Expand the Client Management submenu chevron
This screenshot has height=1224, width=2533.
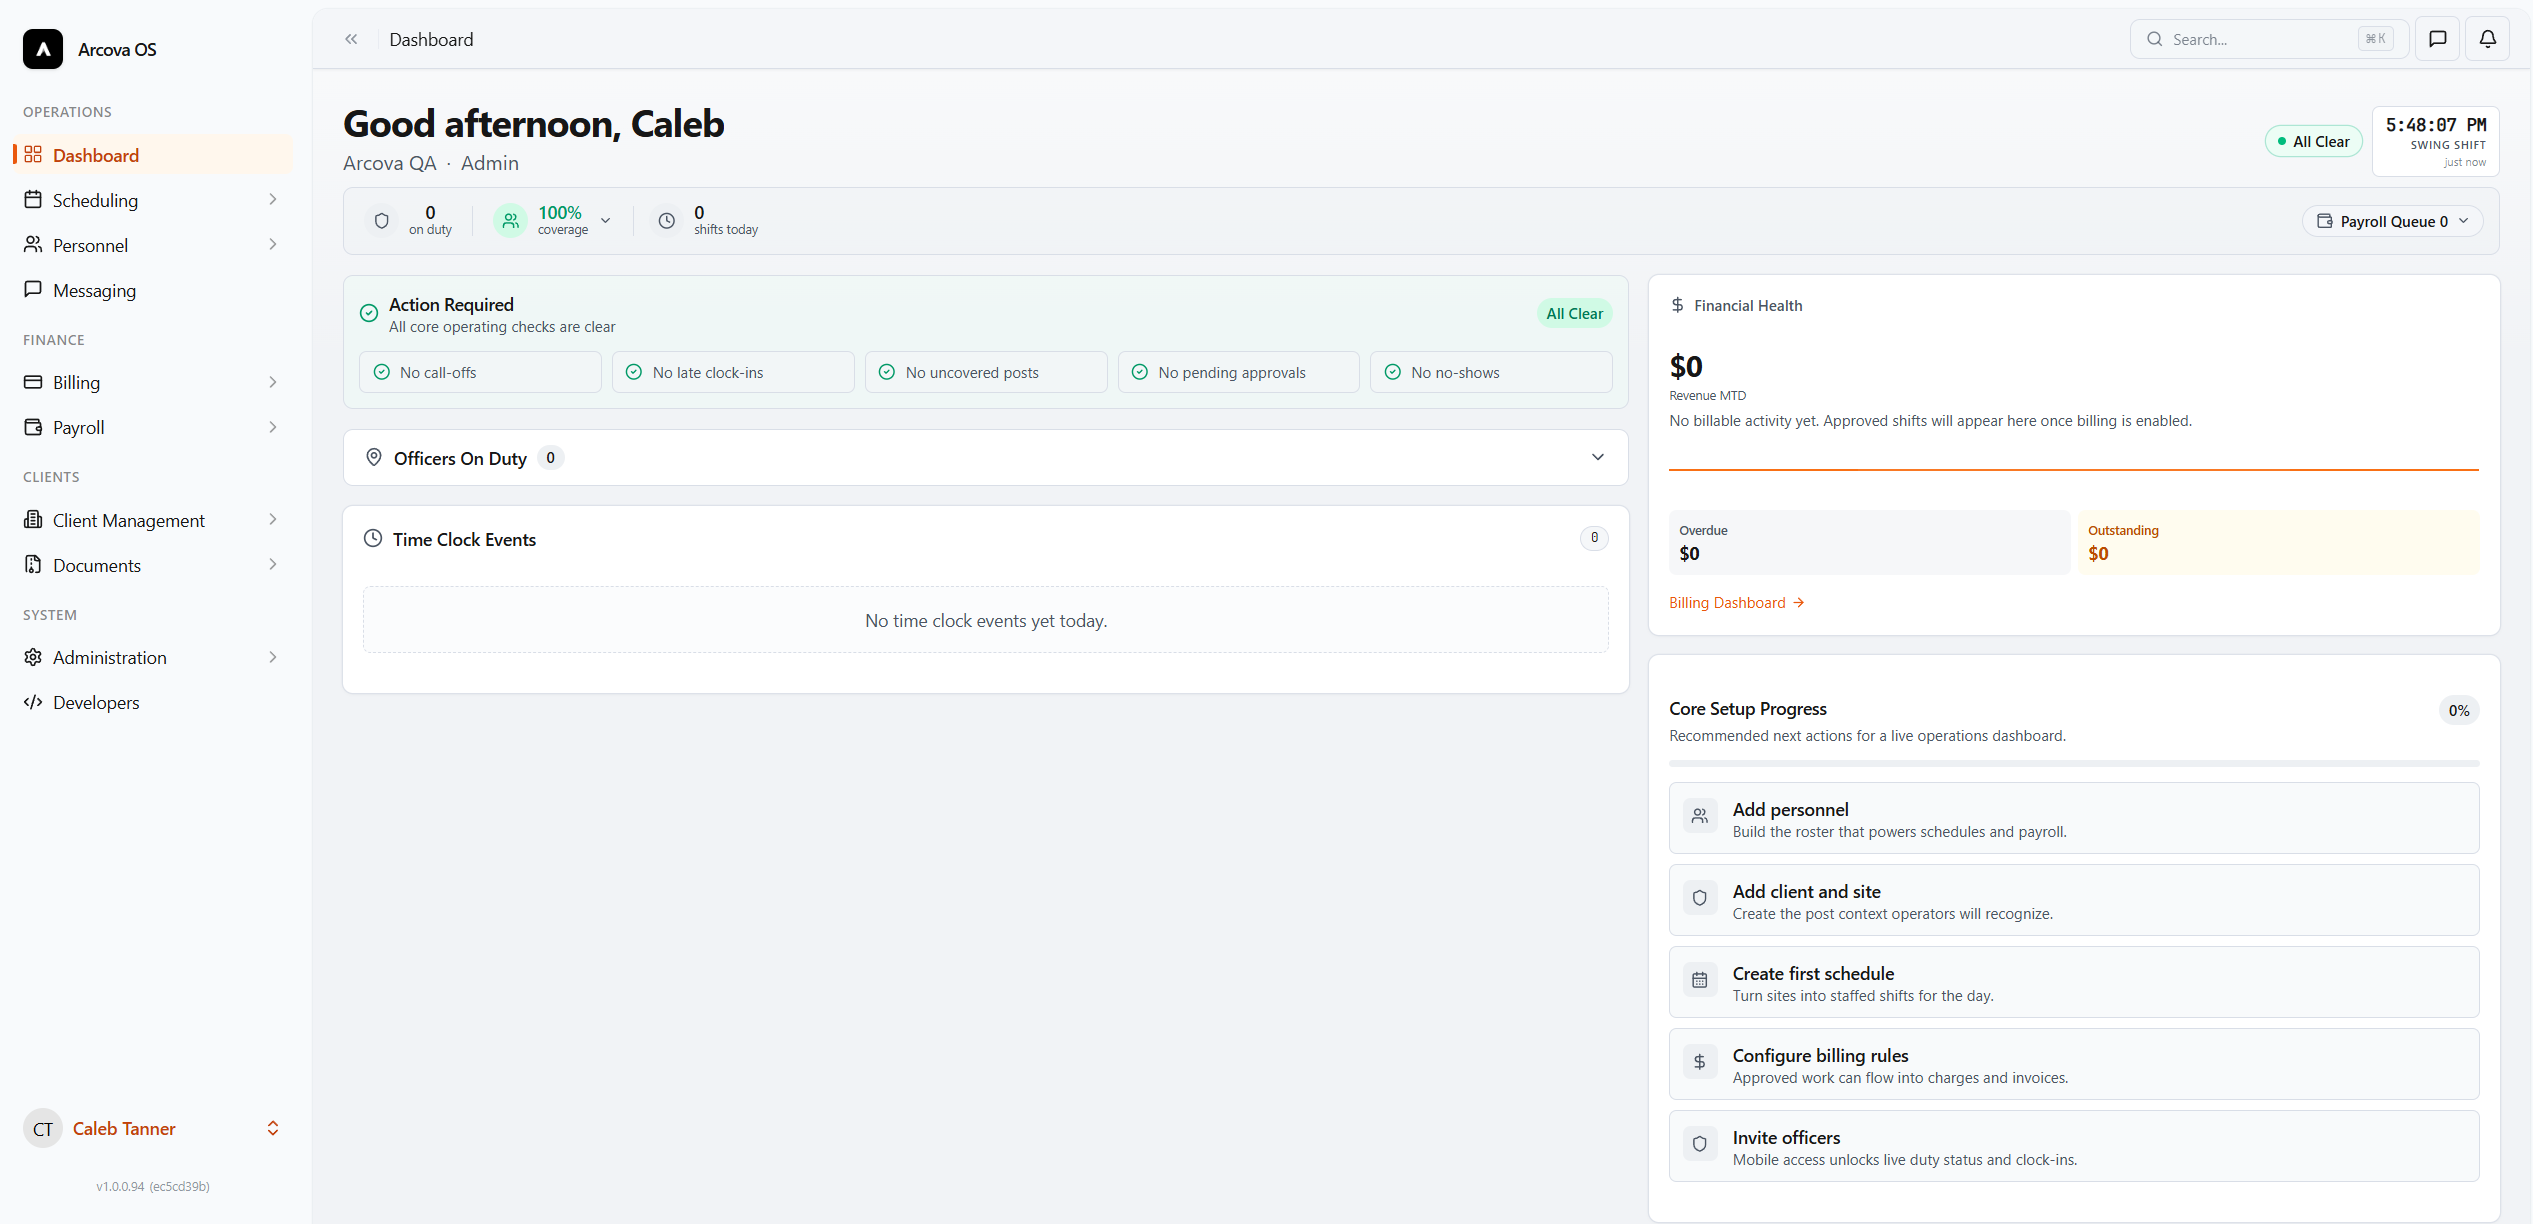(x=273, y=519)
